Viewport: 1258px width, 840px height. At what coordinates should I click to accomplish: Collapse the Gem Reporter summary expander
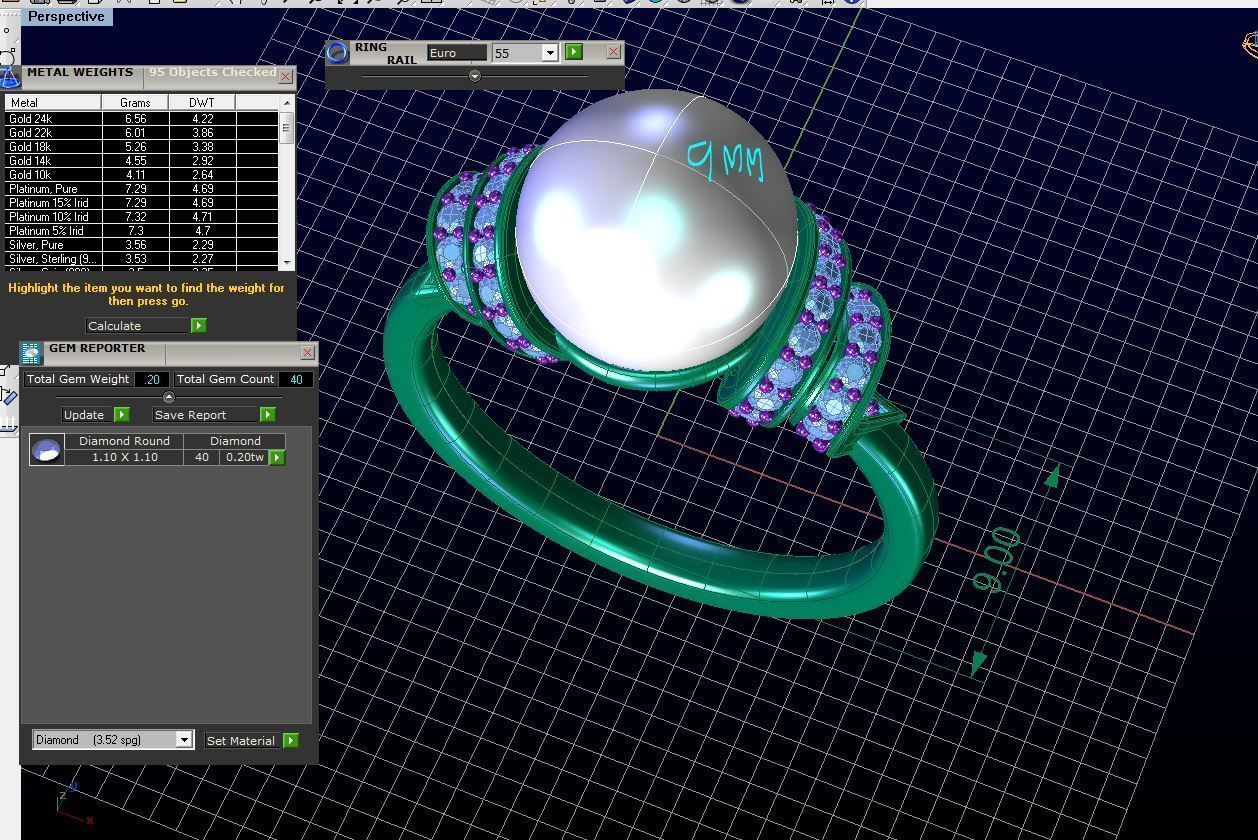click(x=168, y=397)
